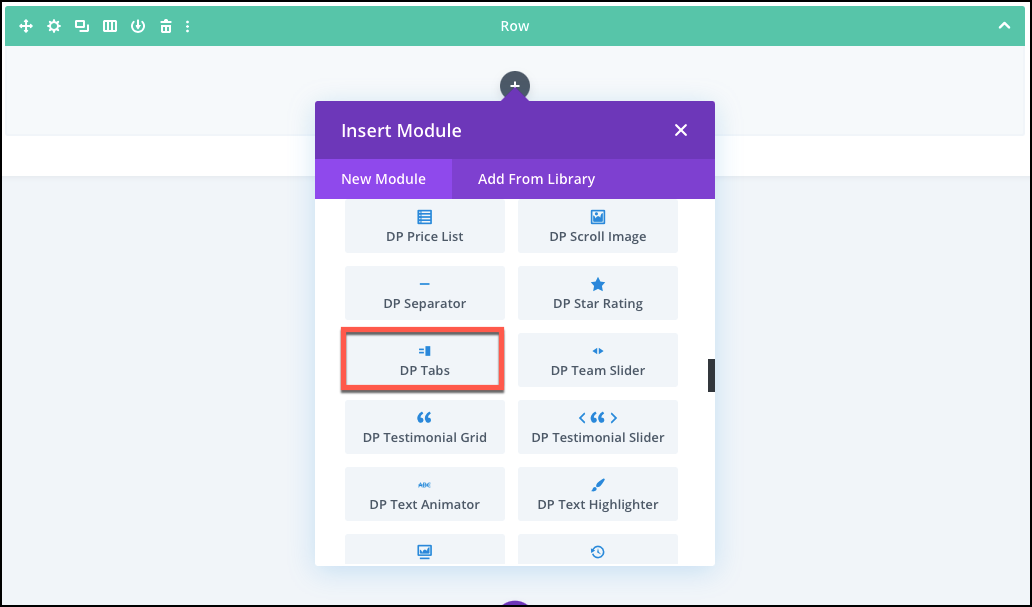1032x607 pixels.
Task: Choose the DP Star Rating module
Action: 598,293
